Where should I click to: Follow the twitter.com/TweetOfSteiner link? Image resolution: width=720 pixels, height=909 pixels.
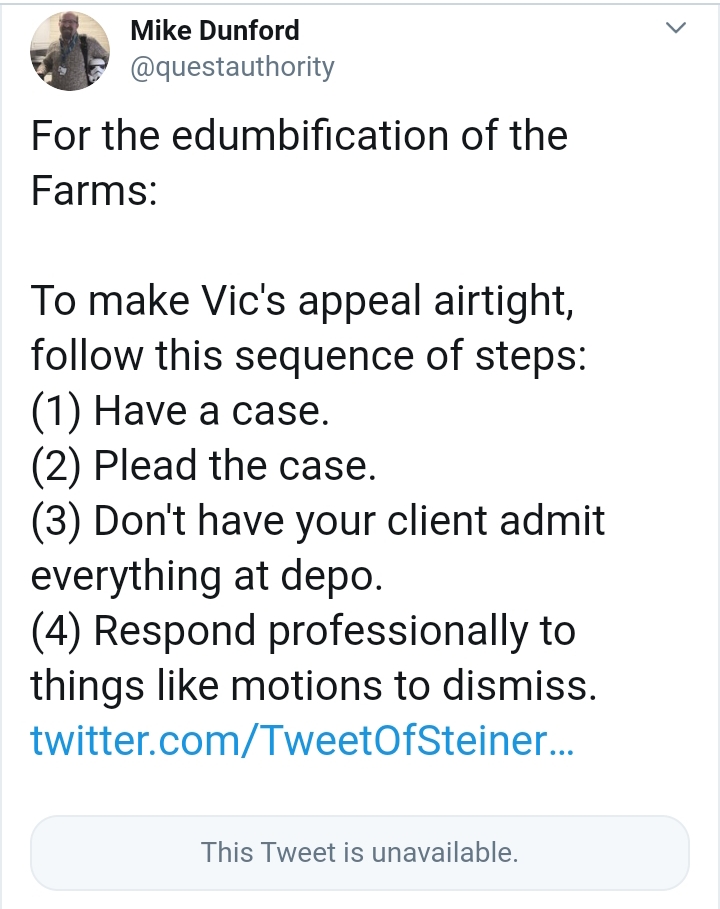pyautogui.click(x=302, y=740)
